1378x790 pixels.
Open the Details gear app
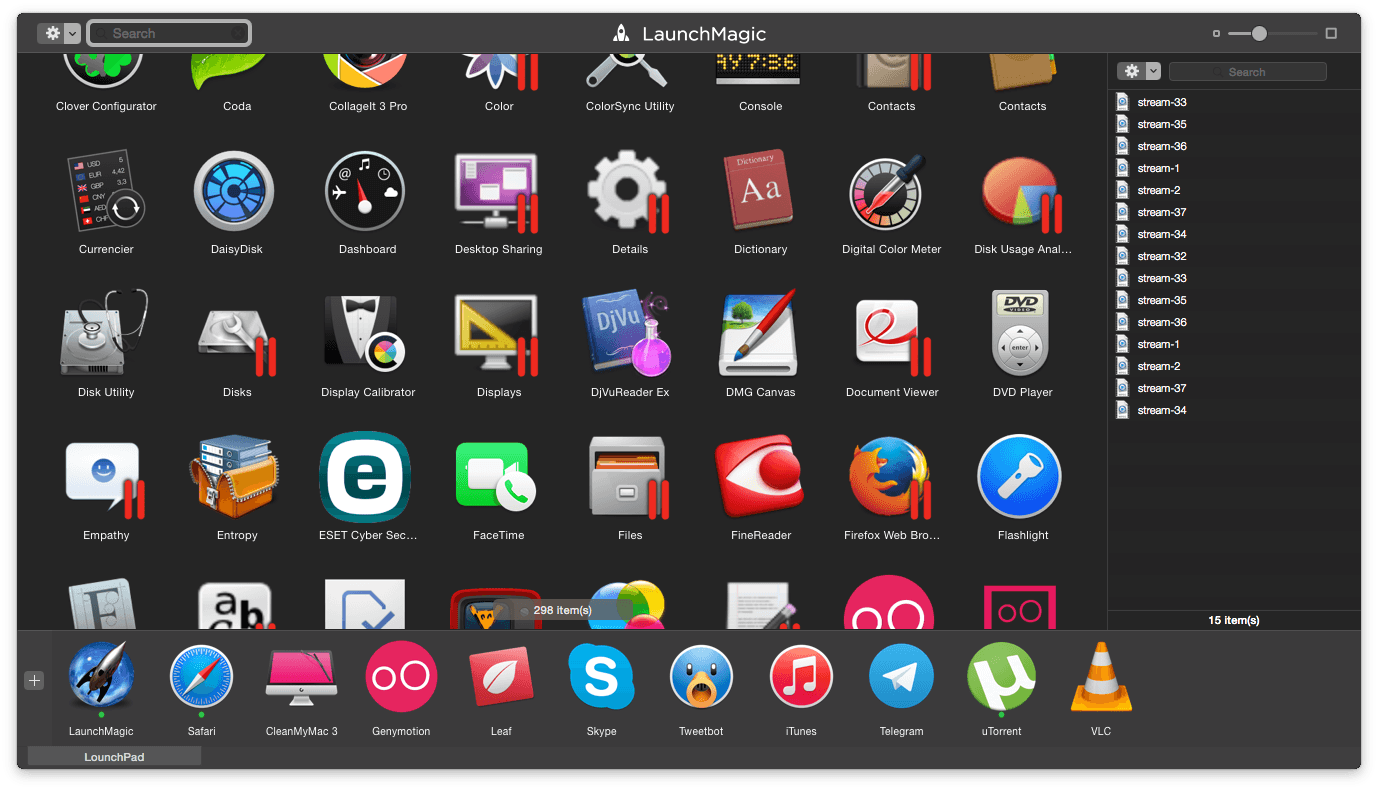click(x=630, y=192)
